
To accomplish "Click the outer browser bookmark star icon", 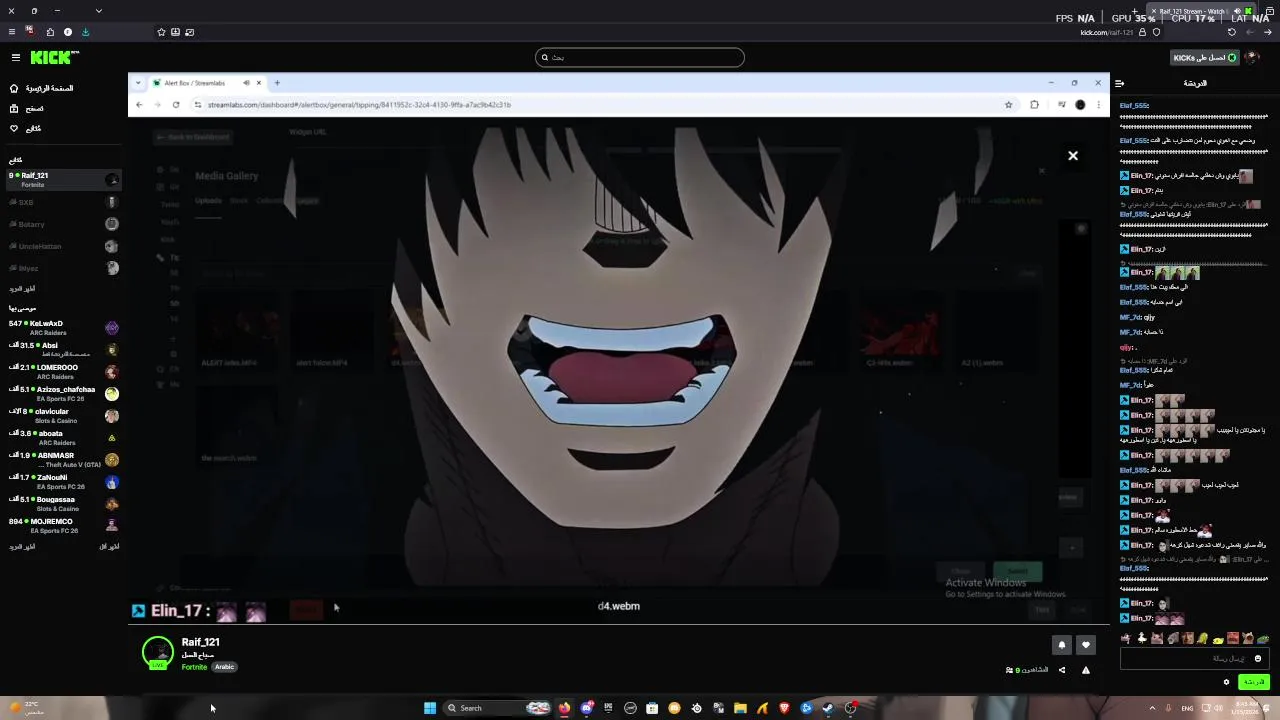I will 161,32.
